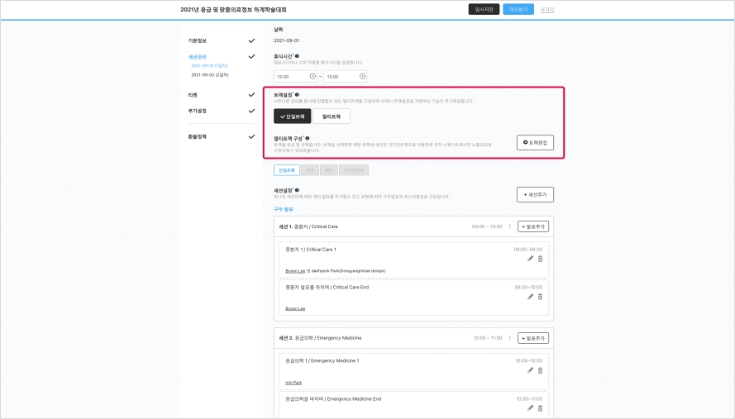
Task: Click the 세션추가 button
Action: point(534,194)
